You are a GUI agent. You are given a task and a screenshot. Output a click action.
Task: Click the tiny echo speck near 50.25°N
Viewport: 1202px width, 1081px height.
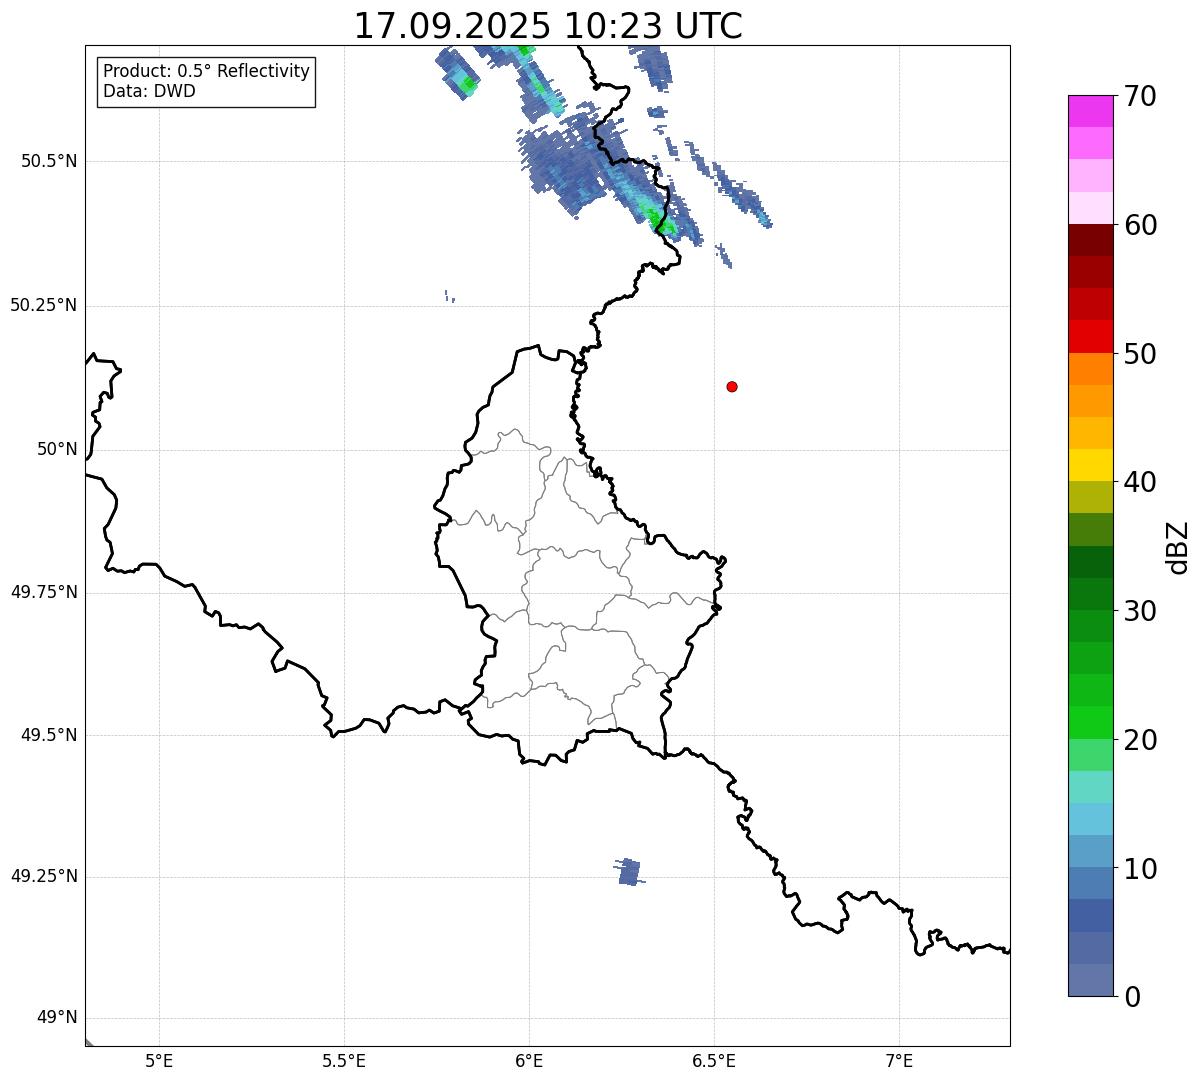[x=449, y=296]
